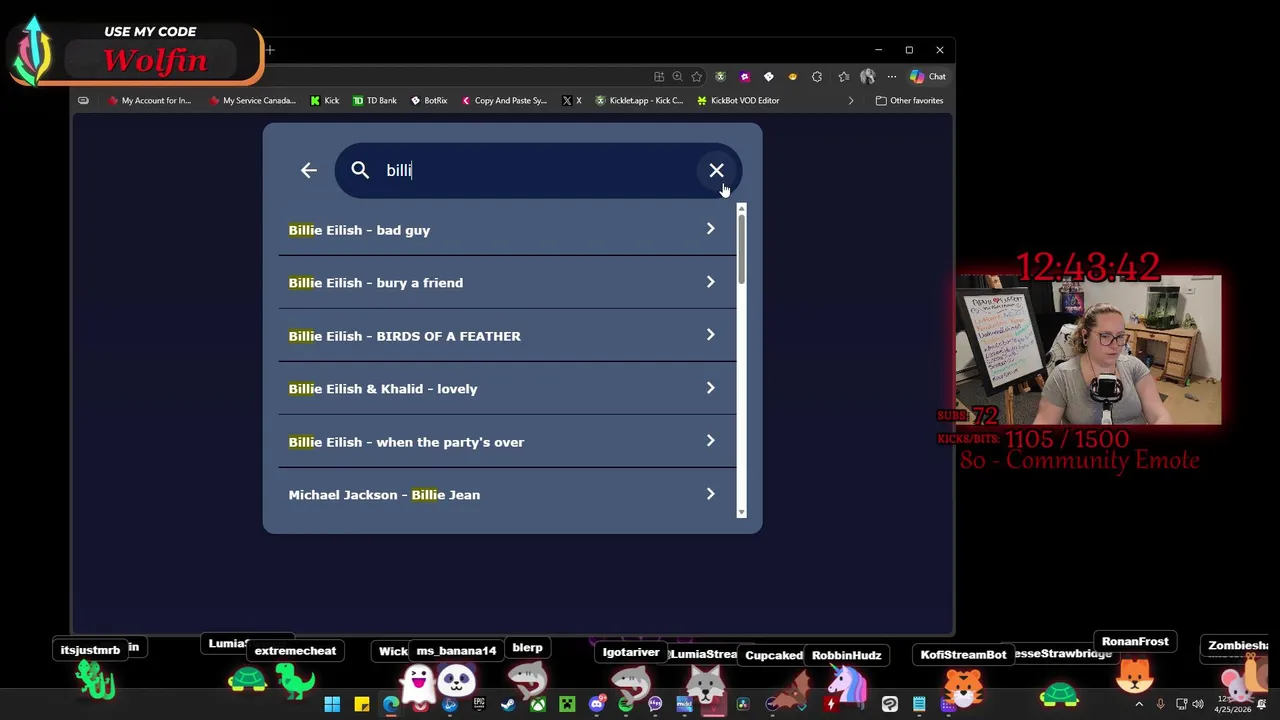Click the green panda extension icon
Screen dimensions: 1280x720
(x=720, y=76)
